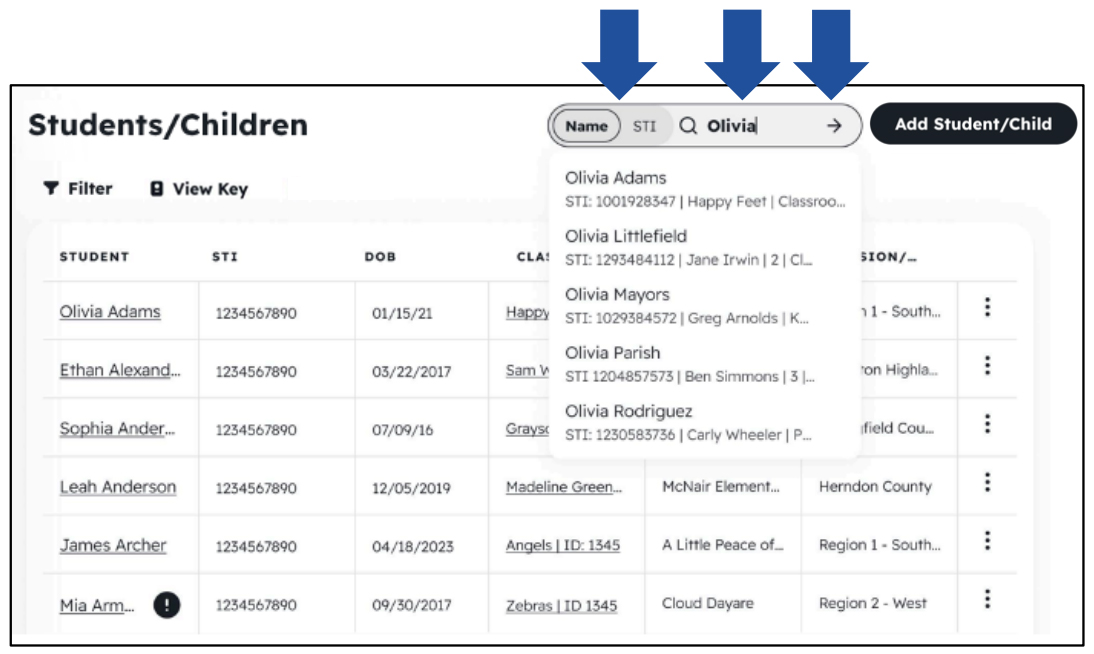1094x654 pixels.
Task: Click DOB cell 01/15/21
Action: (x=402, y=313)
